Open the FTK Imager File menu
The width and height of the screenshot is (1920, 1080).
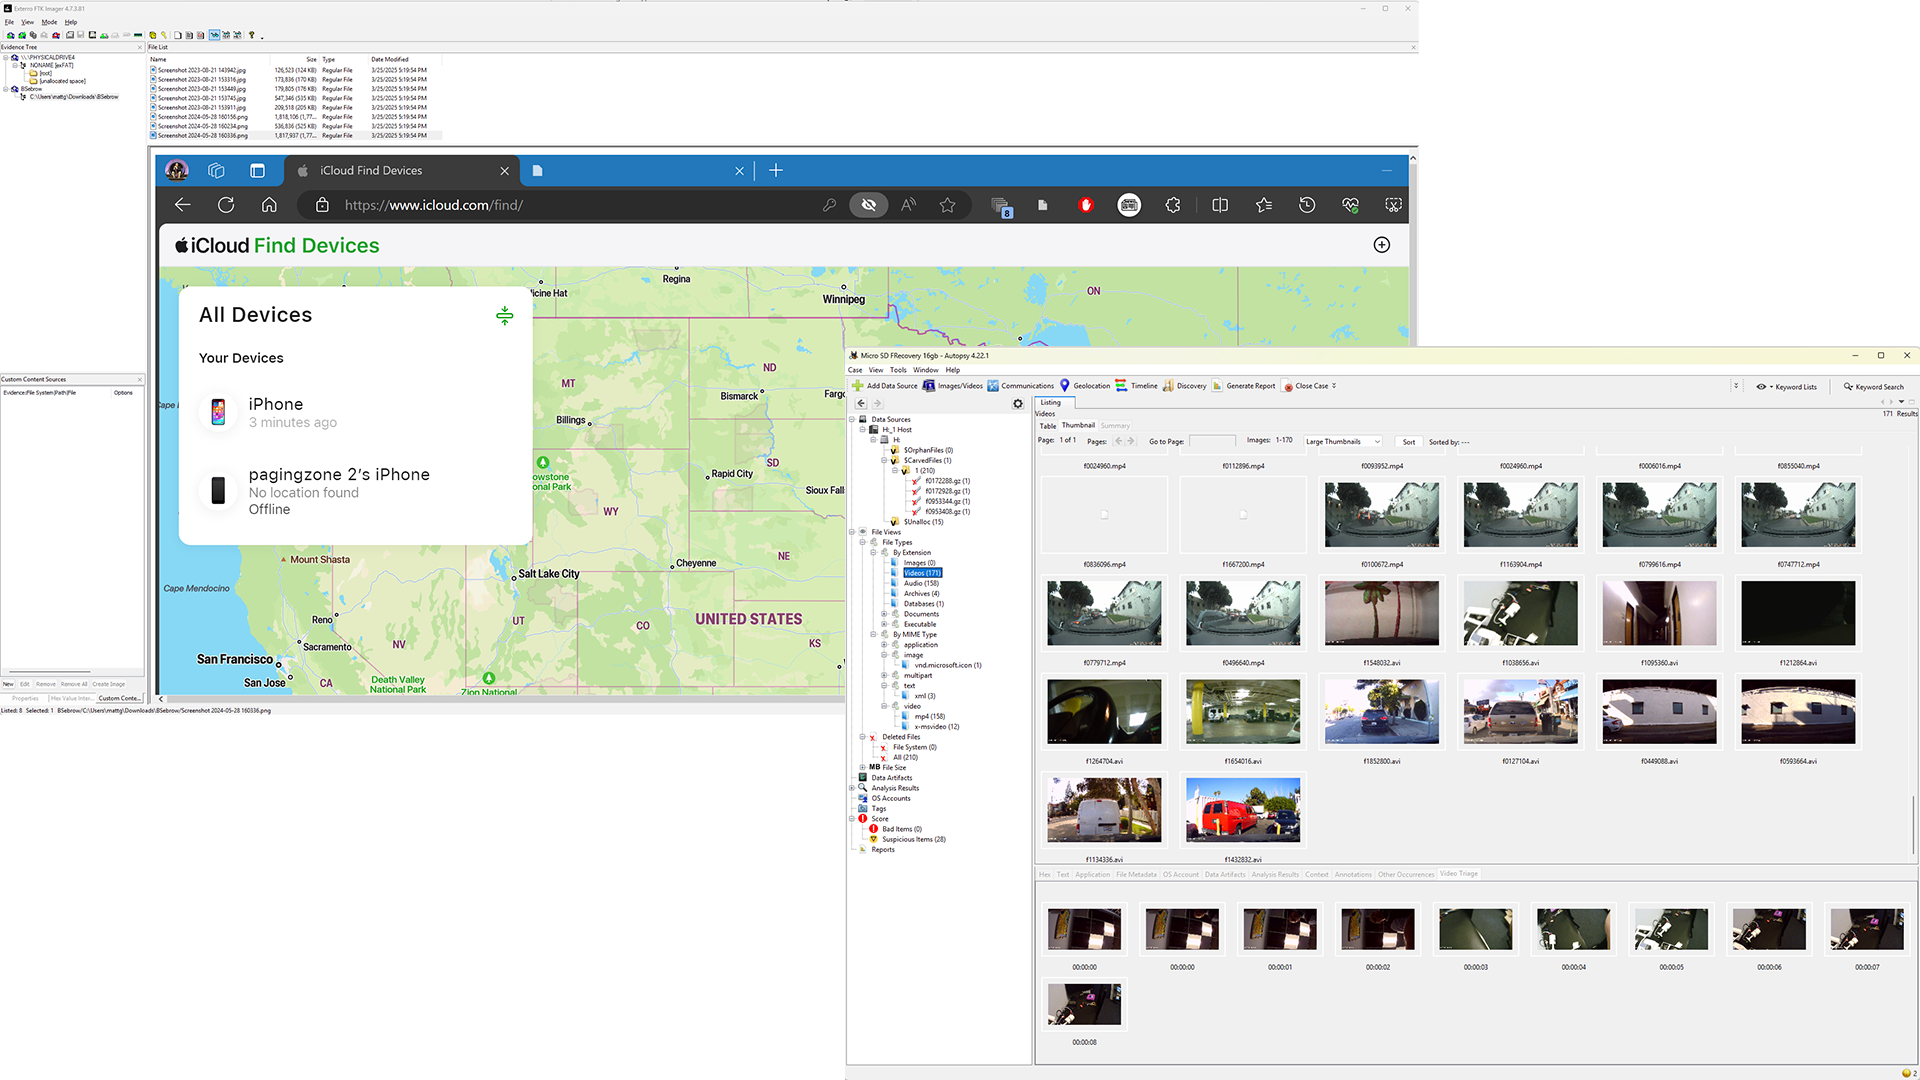pos(9,22)
